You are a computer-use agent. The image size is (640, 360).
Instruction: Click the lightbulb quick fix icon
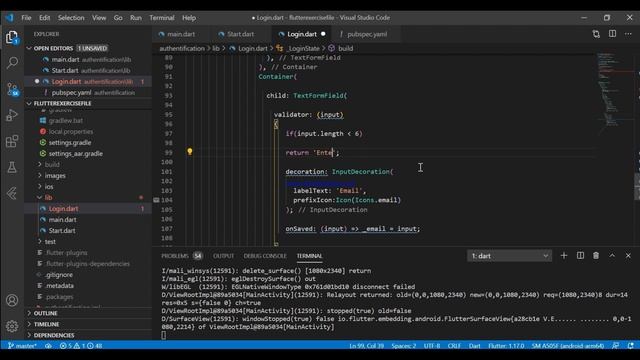(189, 152)
